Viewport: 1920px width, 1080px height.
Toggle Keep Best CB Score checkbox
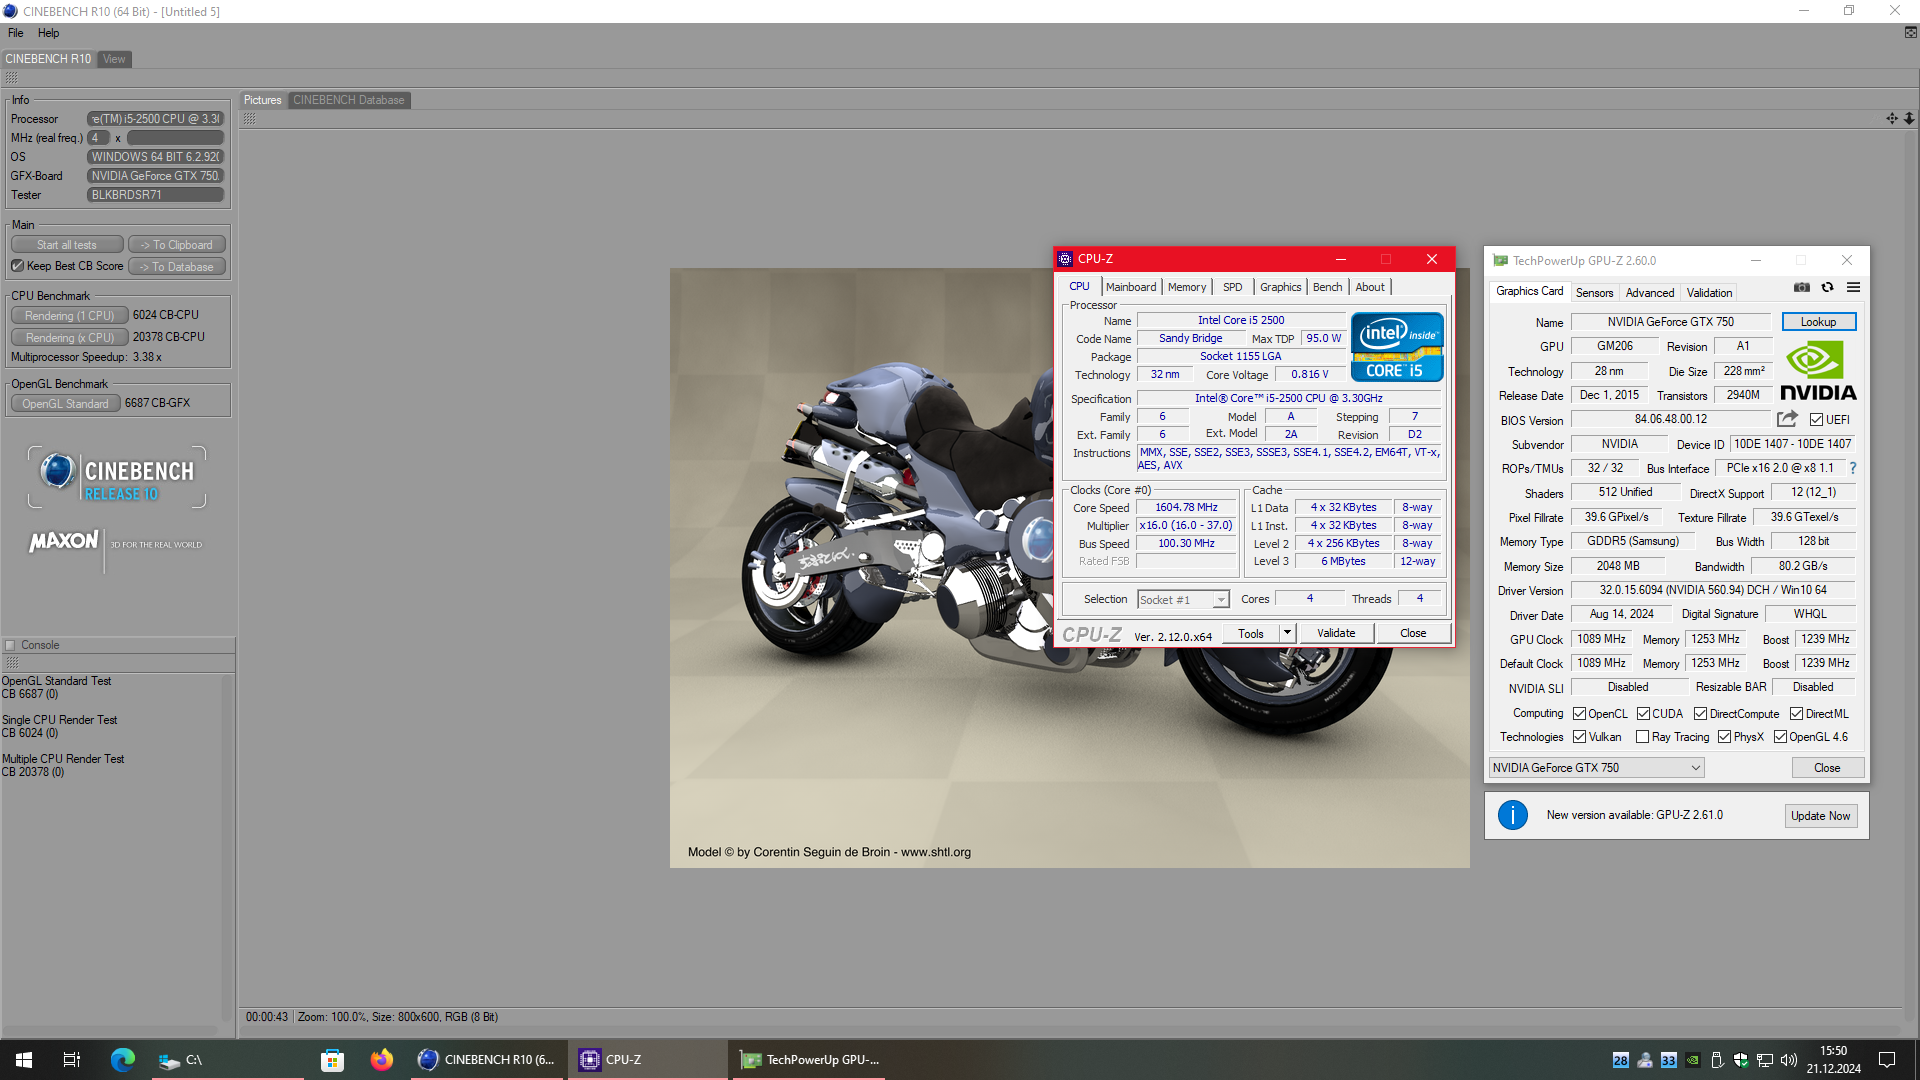click(x=17, y=266)
